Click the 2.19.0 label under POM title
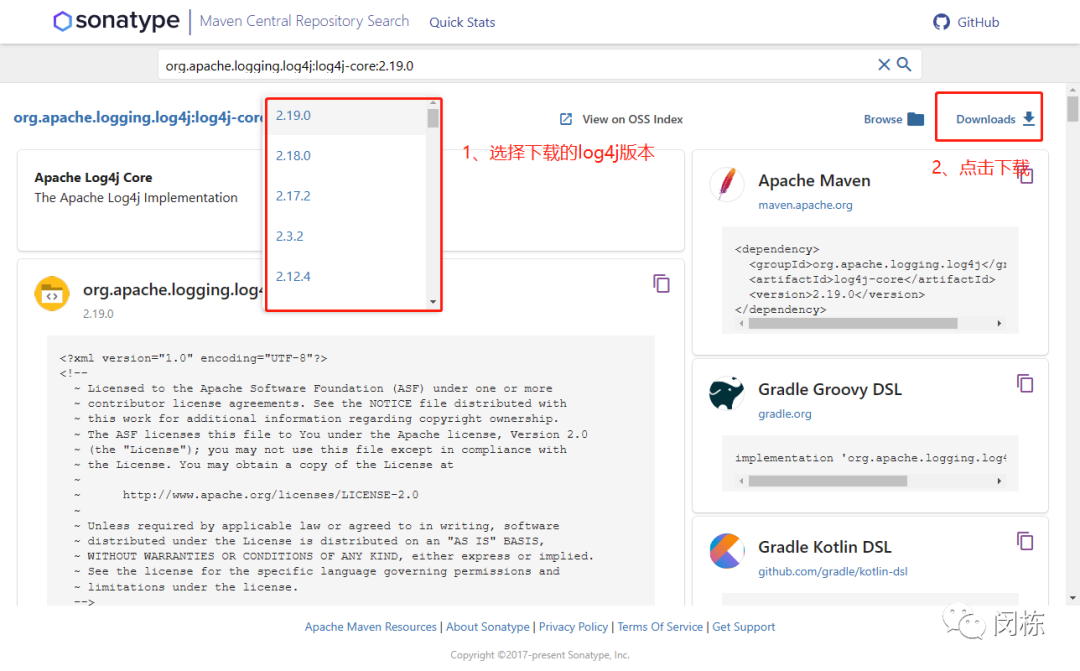This screenshot has height=671, width=1080. [98, 314]
